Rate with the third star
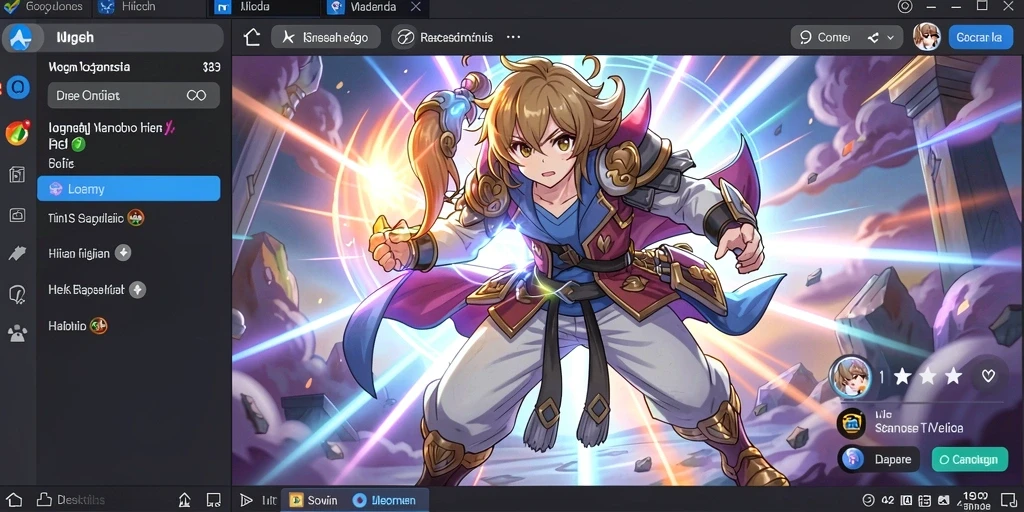Viewport: 1024px width, 512px height. (x=953, y=376)
